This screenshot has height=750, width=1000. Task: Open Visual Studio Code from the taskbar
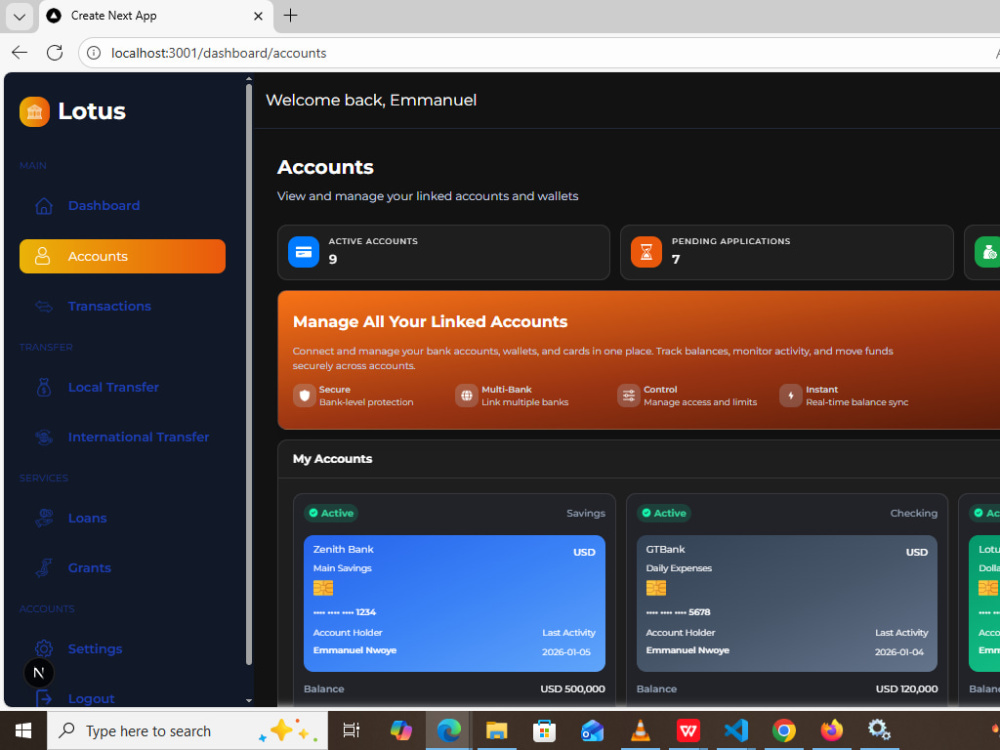click(735, 730)
